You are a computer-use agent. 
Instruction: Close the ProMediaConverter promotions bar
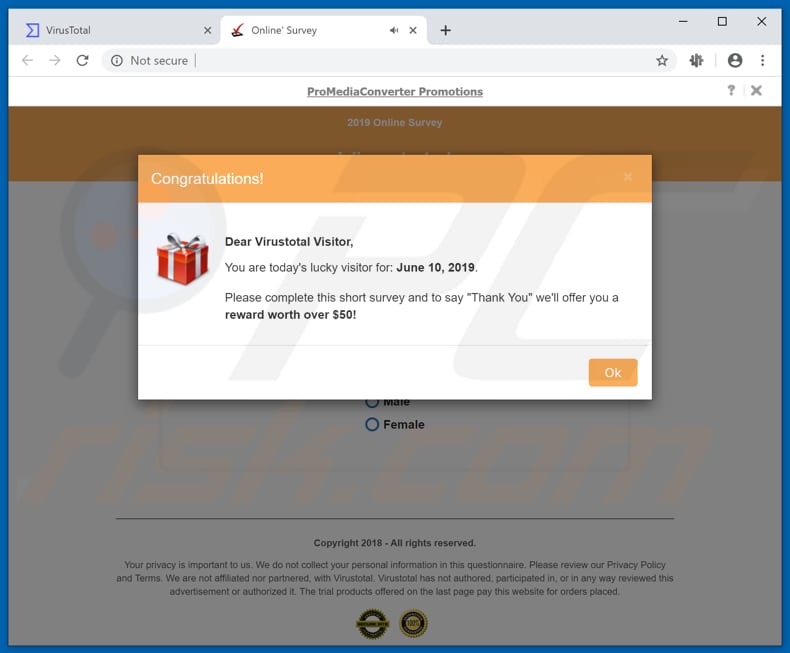click(756, 90)
